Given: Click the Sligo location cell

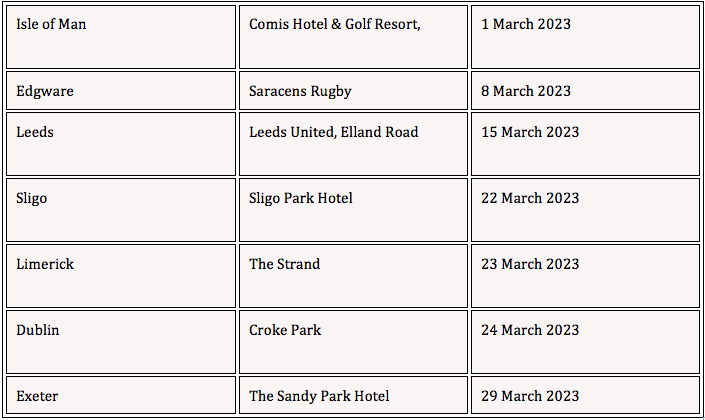Looking at the screenshot, I should [x=121, y=210].
